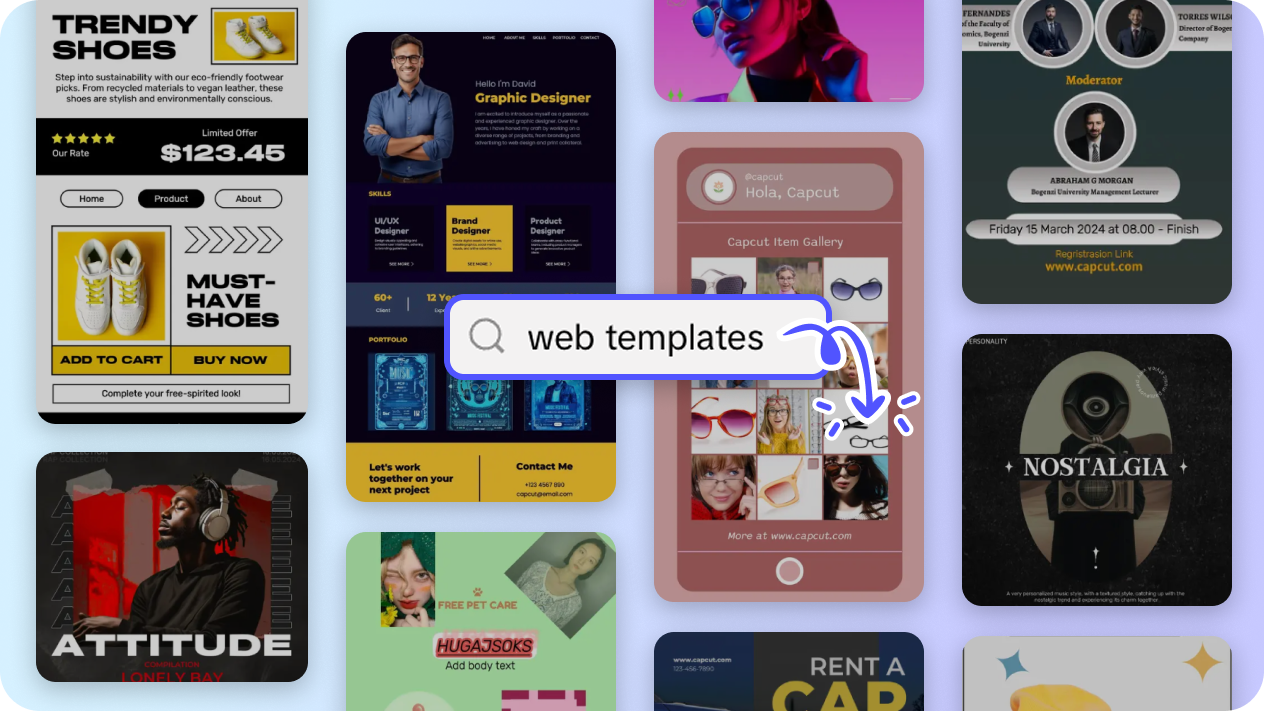Select the search magnifier icon
The height and width of the screenshot is (711, 1264).
[487, 337]
